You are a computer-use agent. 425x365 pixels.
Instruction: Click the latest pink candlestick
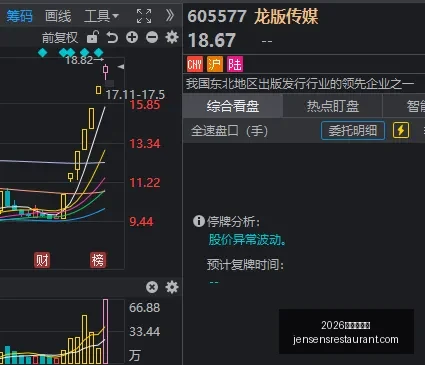pyautogui.click(x=106, y=70)
